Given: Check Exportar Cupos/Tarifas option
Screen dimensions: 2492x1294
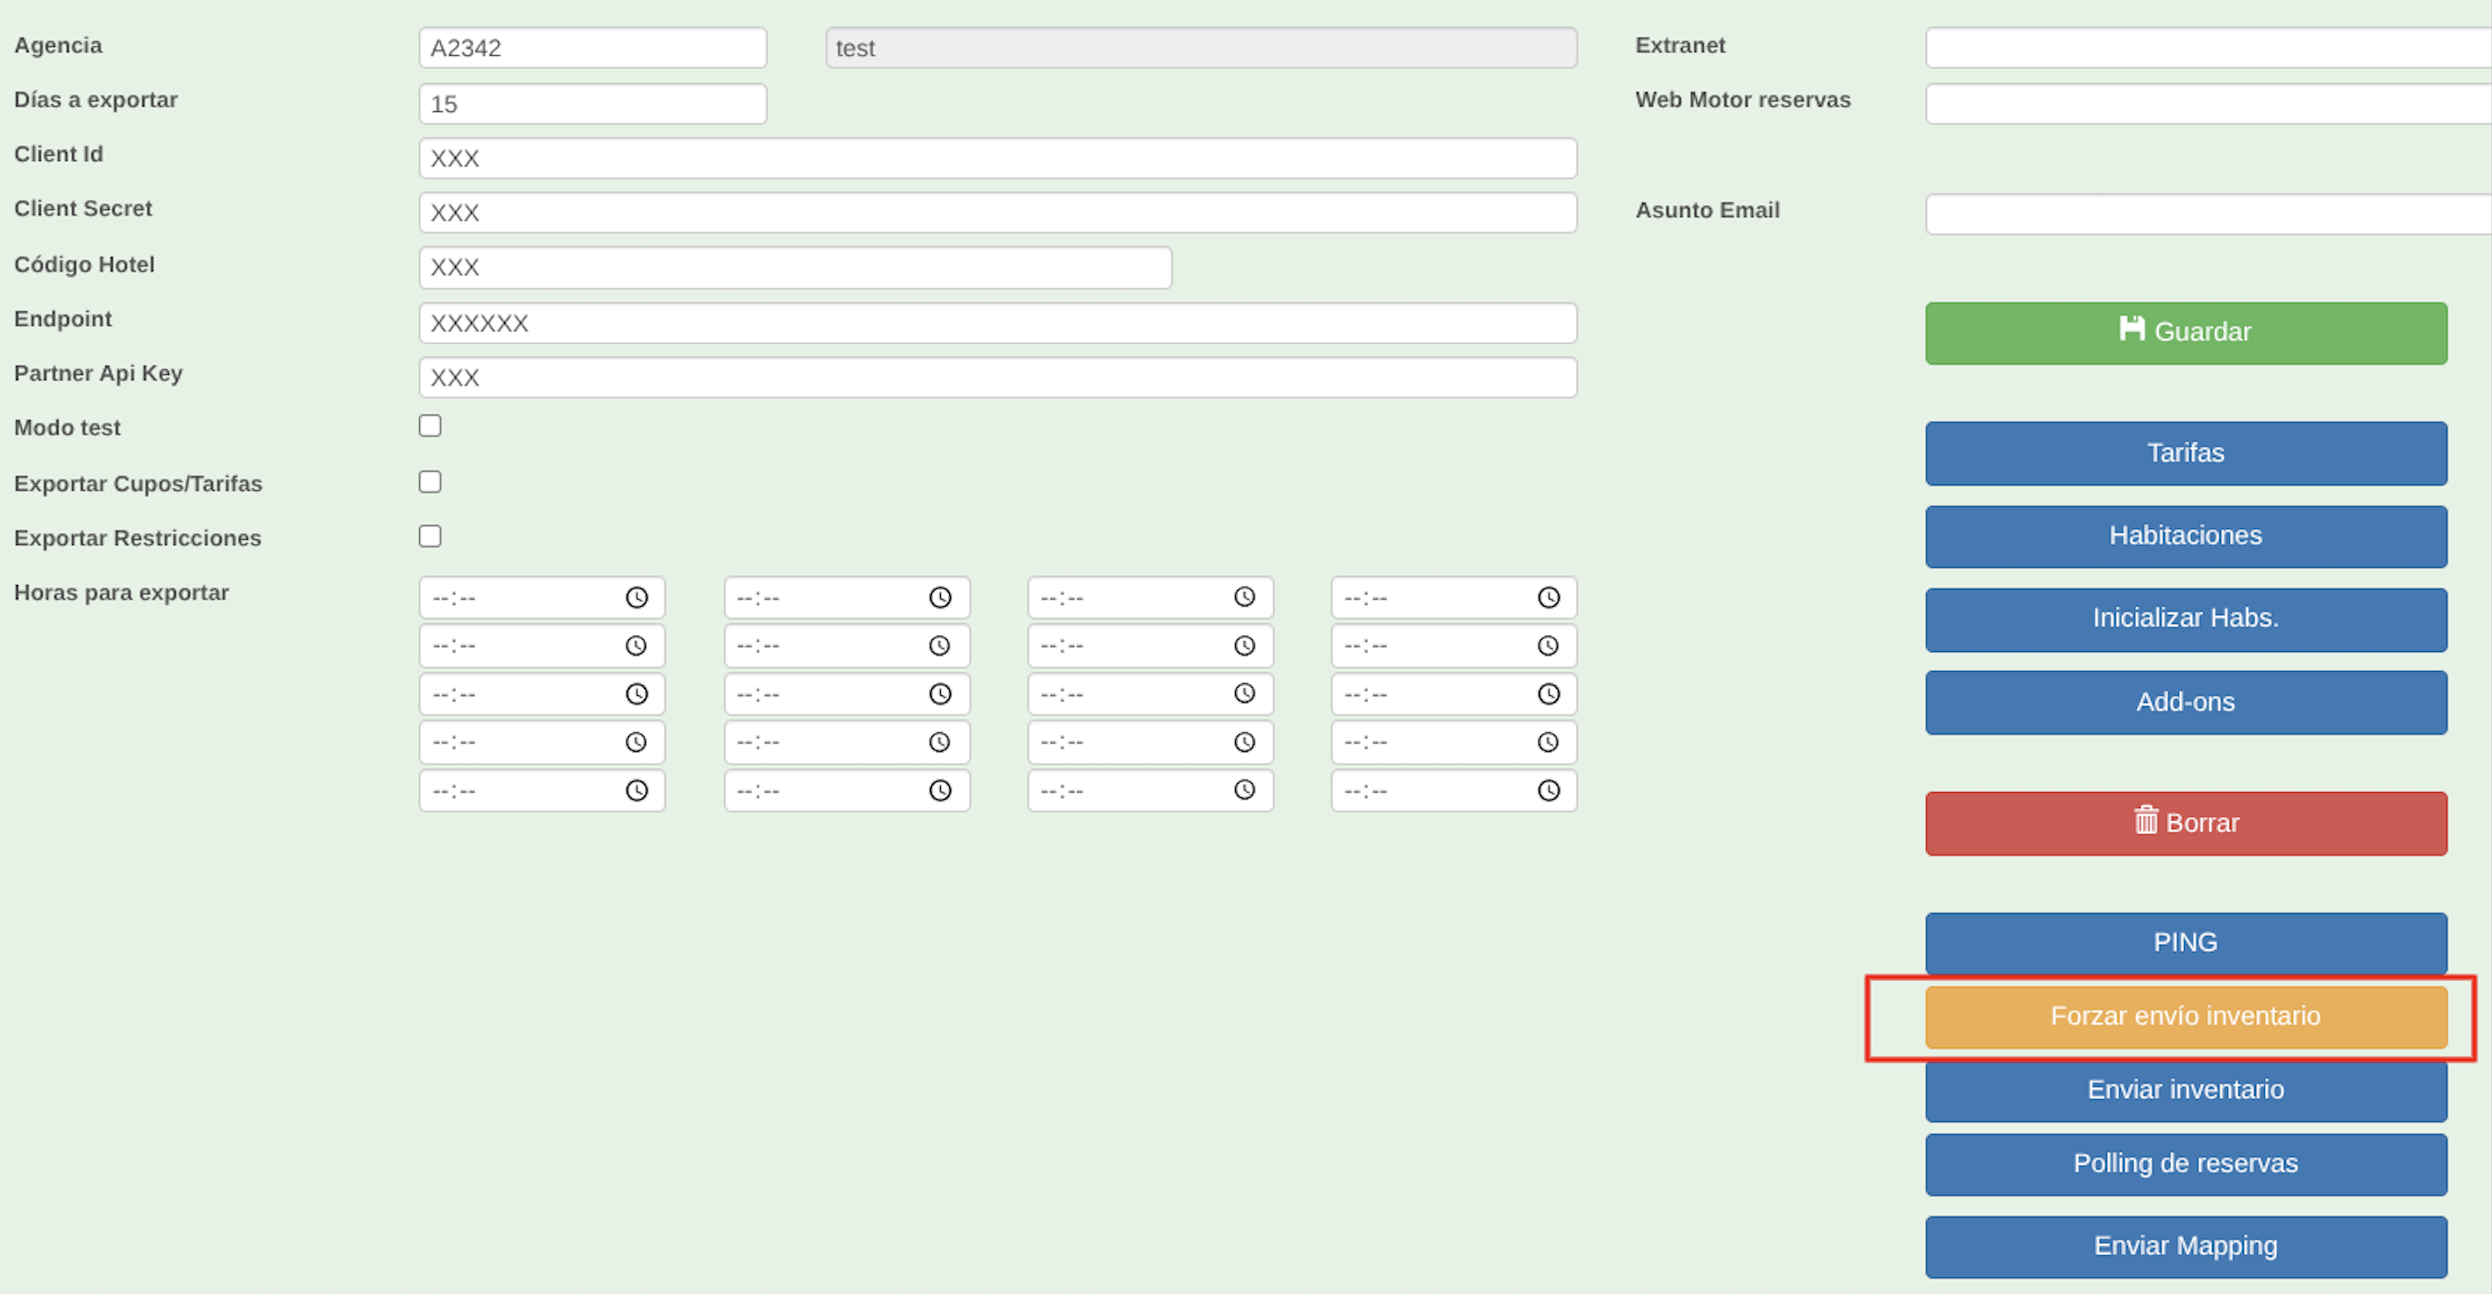Looking at the screenshot, I should tap(430, 482).
